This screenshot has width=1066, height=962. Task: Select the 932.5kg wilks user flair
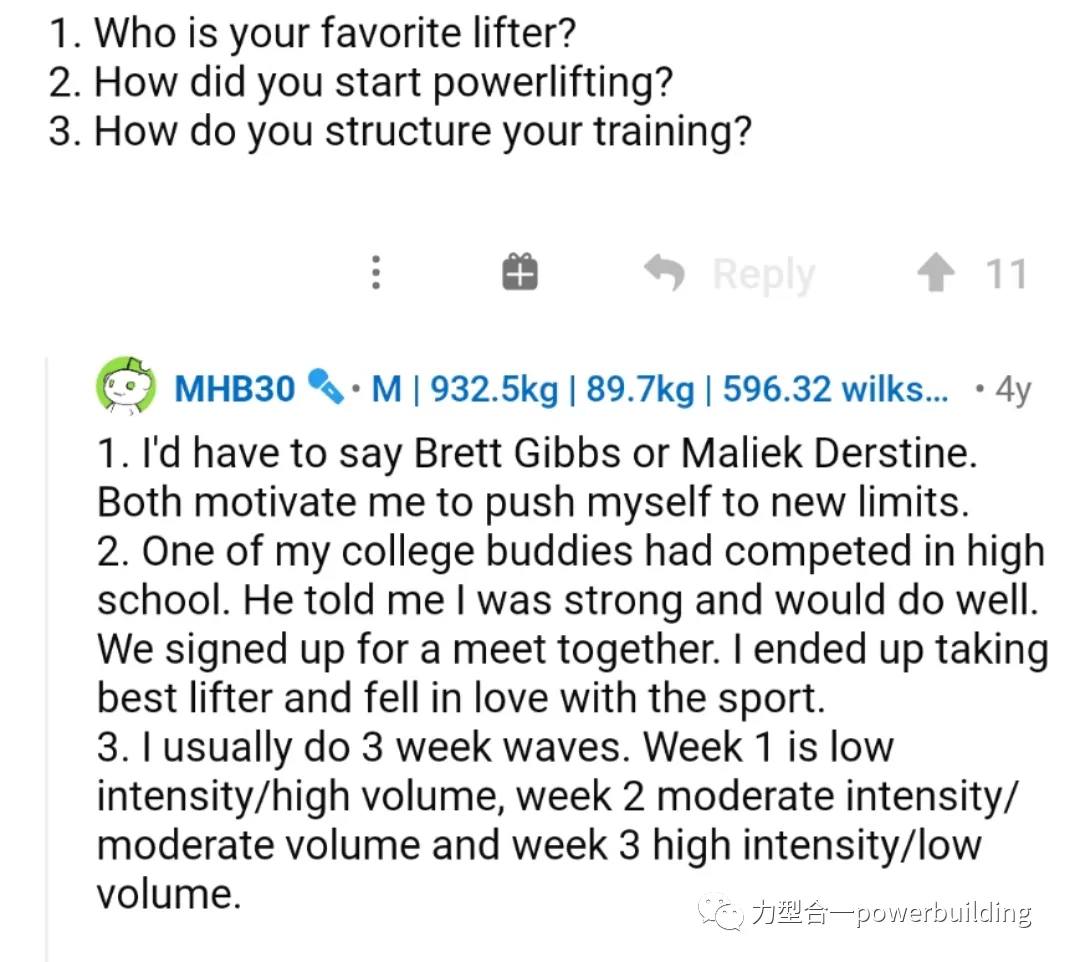(x=660, y=387)
